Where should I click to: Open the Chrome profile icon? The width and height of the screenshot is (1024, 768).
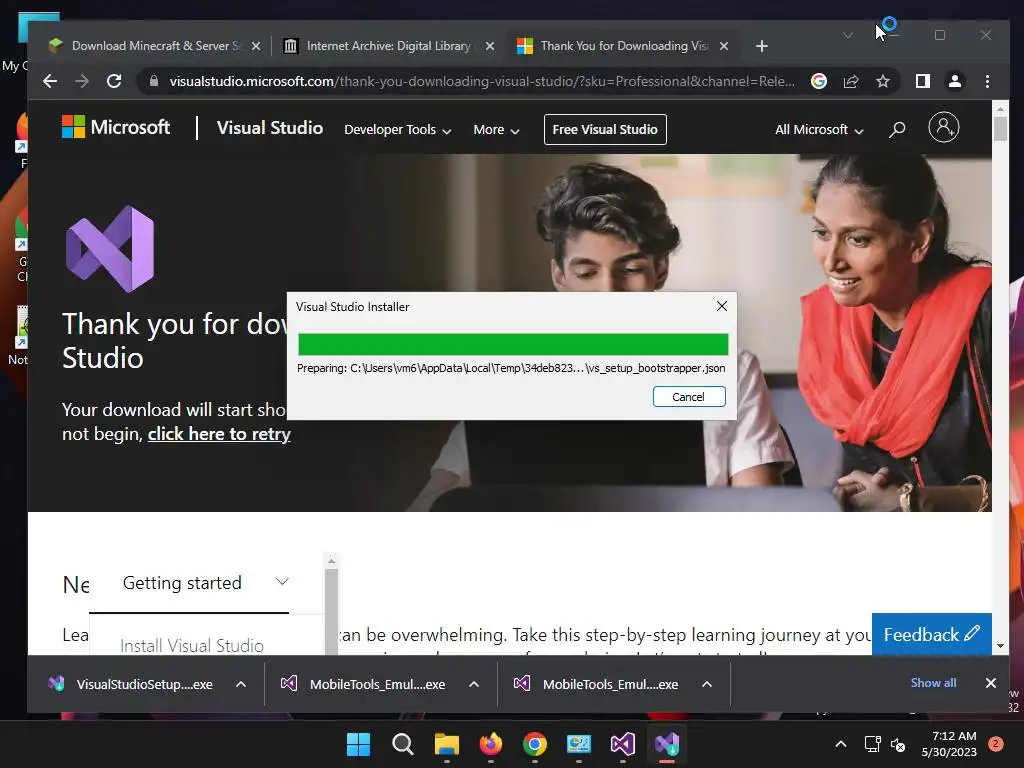coord(955,81)
